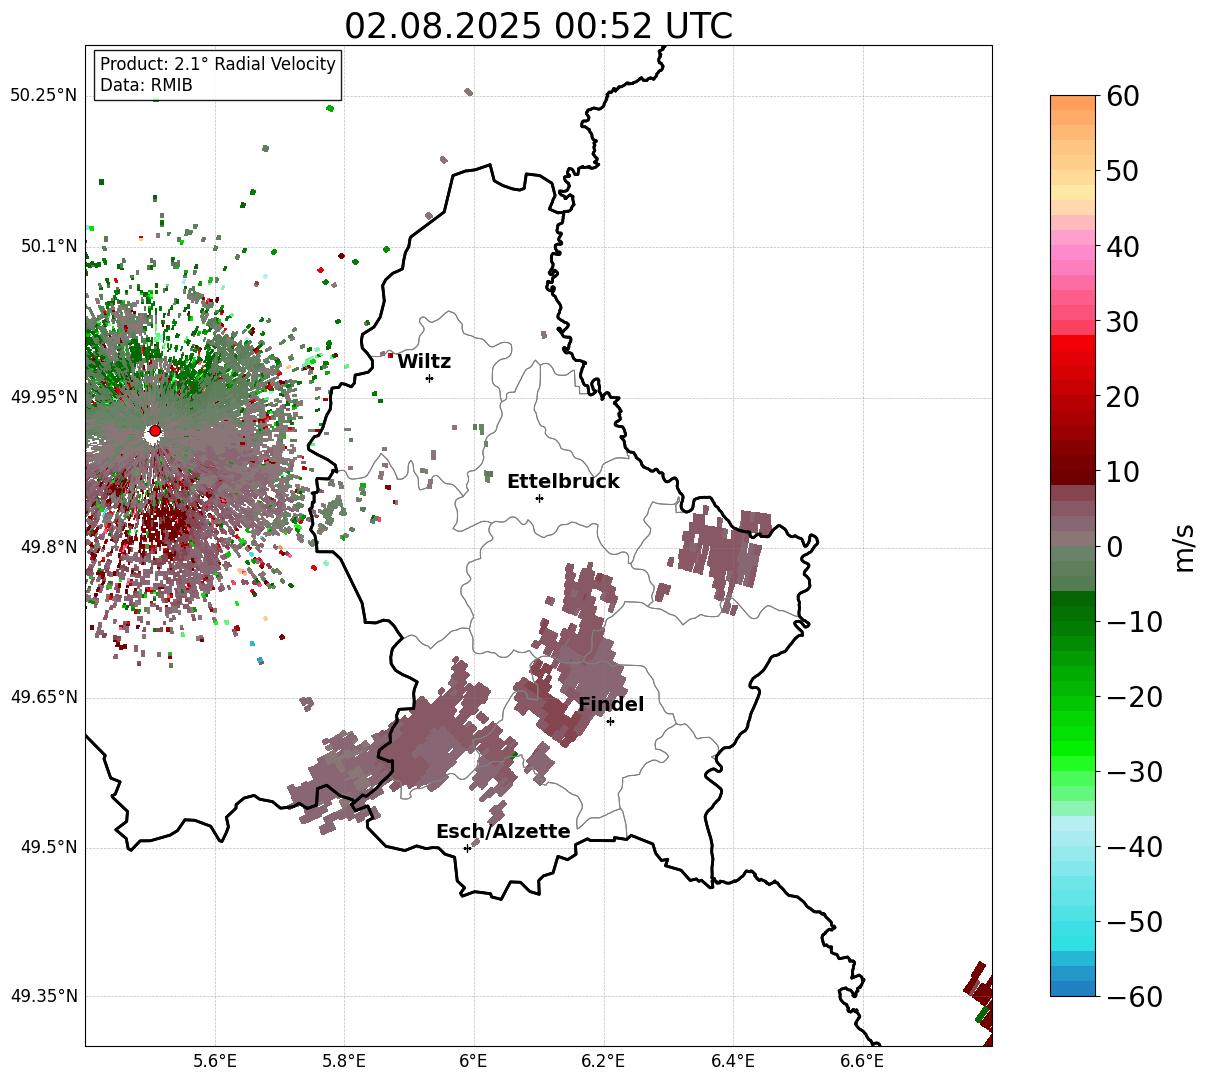Click the 5.6°E longitude label
The image size is (1207, 1081).
pyautogui.click(x=215, y=1061)
